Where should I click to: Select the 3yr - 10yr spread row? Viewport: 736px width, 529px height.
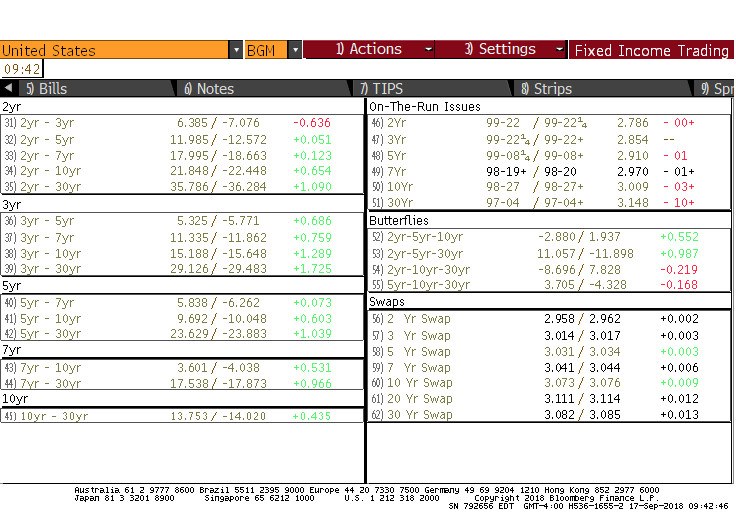(182, 253)
